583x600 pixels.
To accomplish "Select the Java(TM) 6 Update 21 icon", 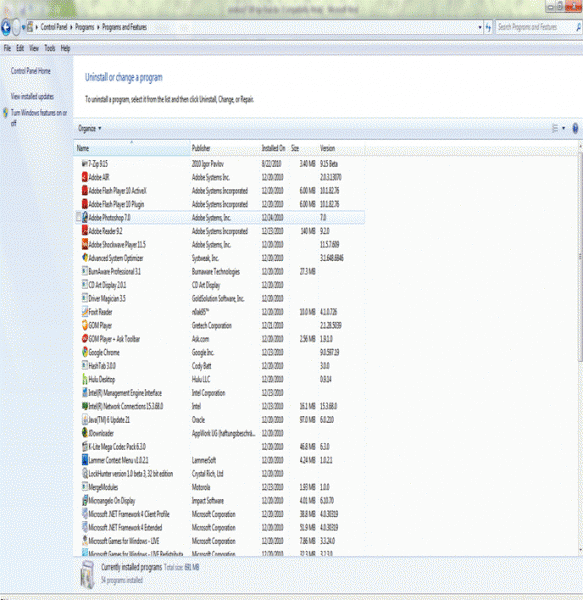I will [85, 420].
